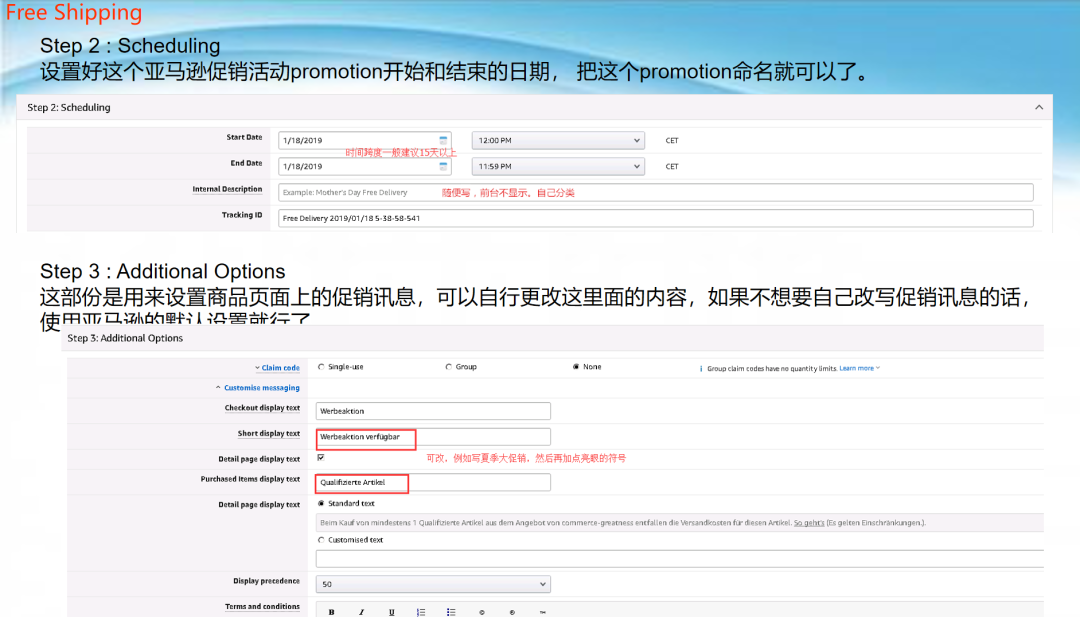Click the Start Date input field
This screenshot has height=617, width=1080.
click(364, 140)
